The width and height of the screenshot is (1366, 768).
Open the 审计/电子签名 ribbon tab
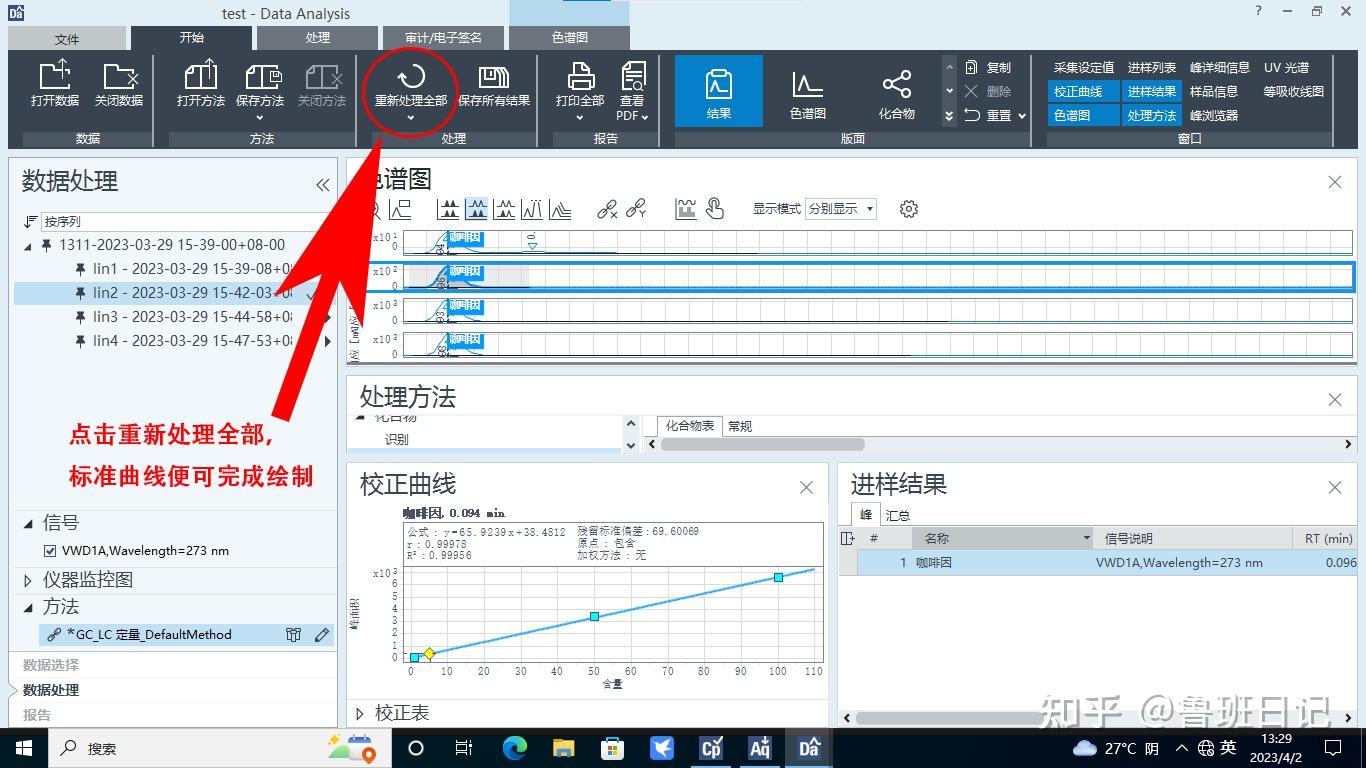(x=443, y=38)
